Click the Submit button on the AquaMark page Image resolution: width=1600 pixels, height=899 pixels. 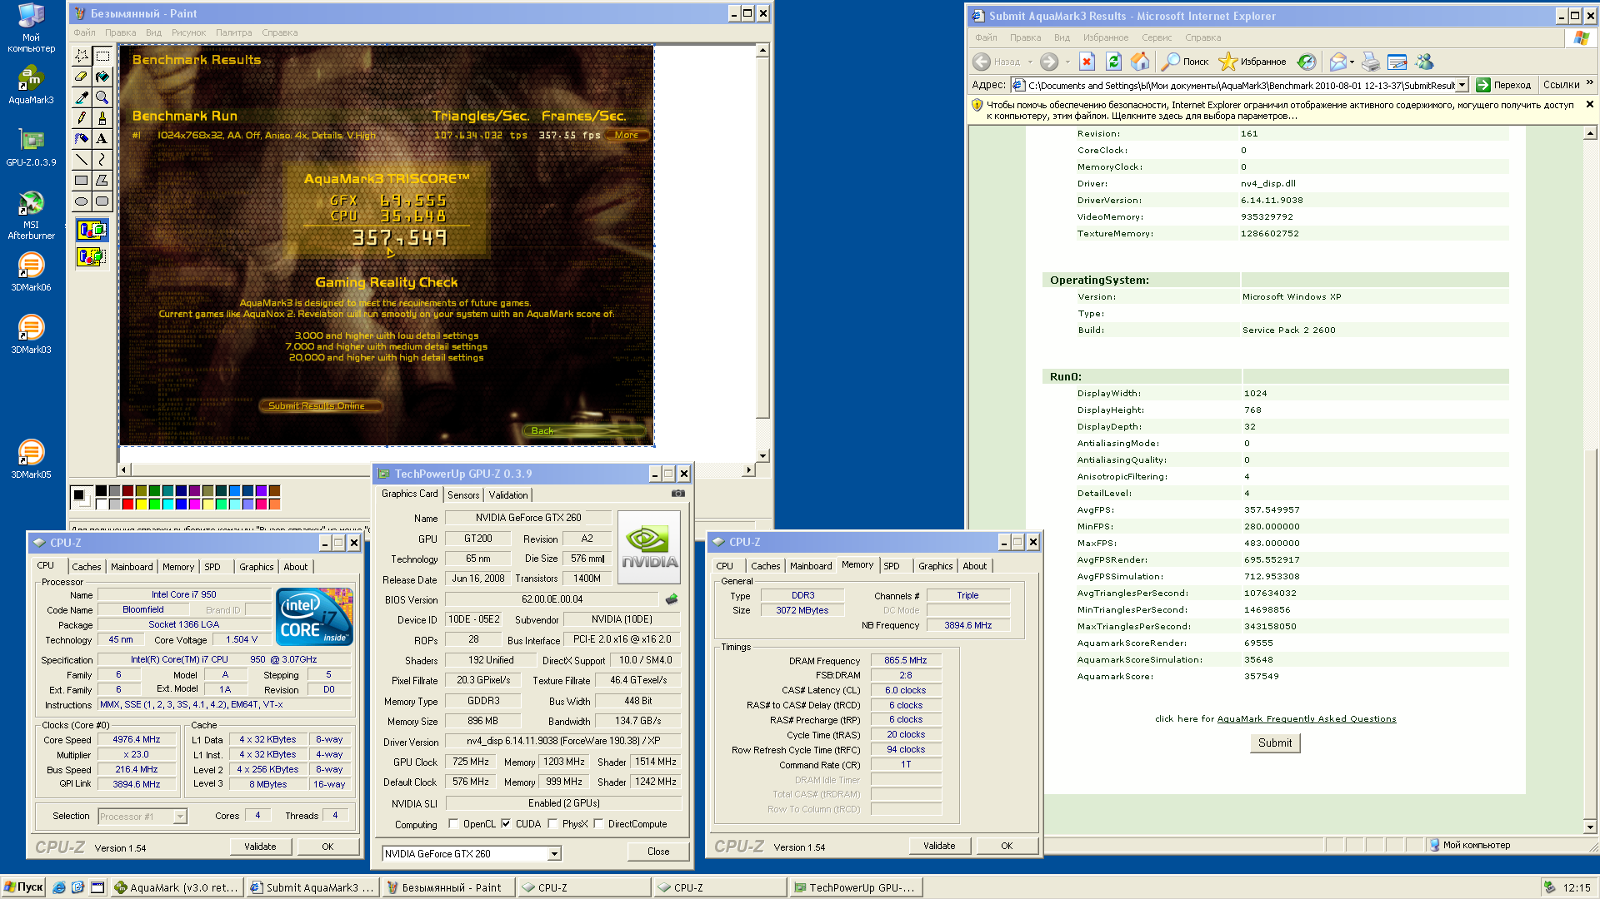[1275, 743]
